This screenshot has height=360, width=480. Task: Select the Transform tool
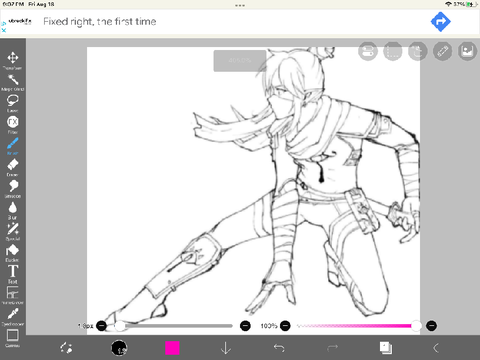13,60
